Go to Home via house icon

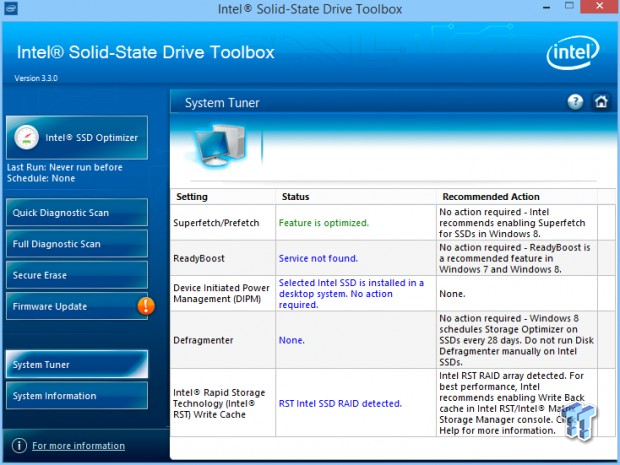(x=600, y=102)
